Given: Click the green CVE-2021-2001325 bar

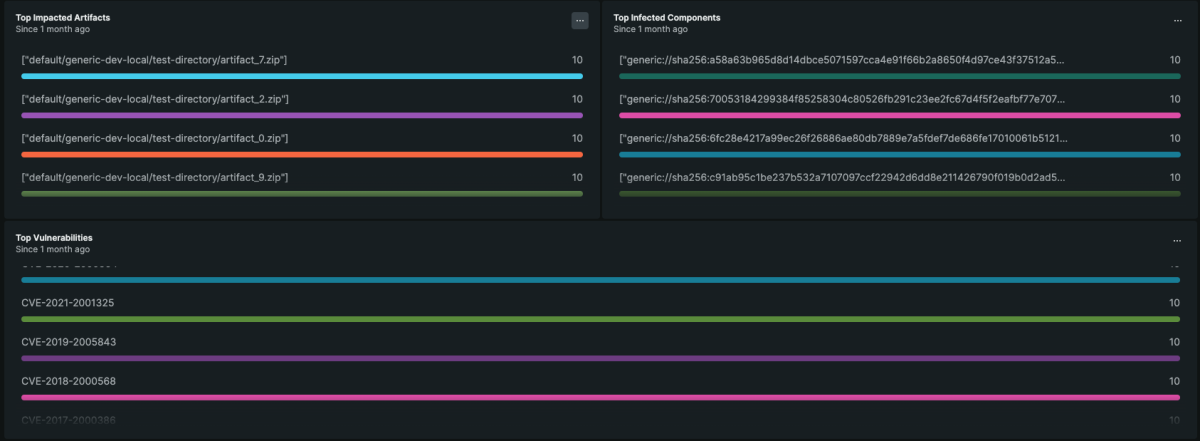Looking at the screenshot, I should pyautogui.click(x=600, y=319).
